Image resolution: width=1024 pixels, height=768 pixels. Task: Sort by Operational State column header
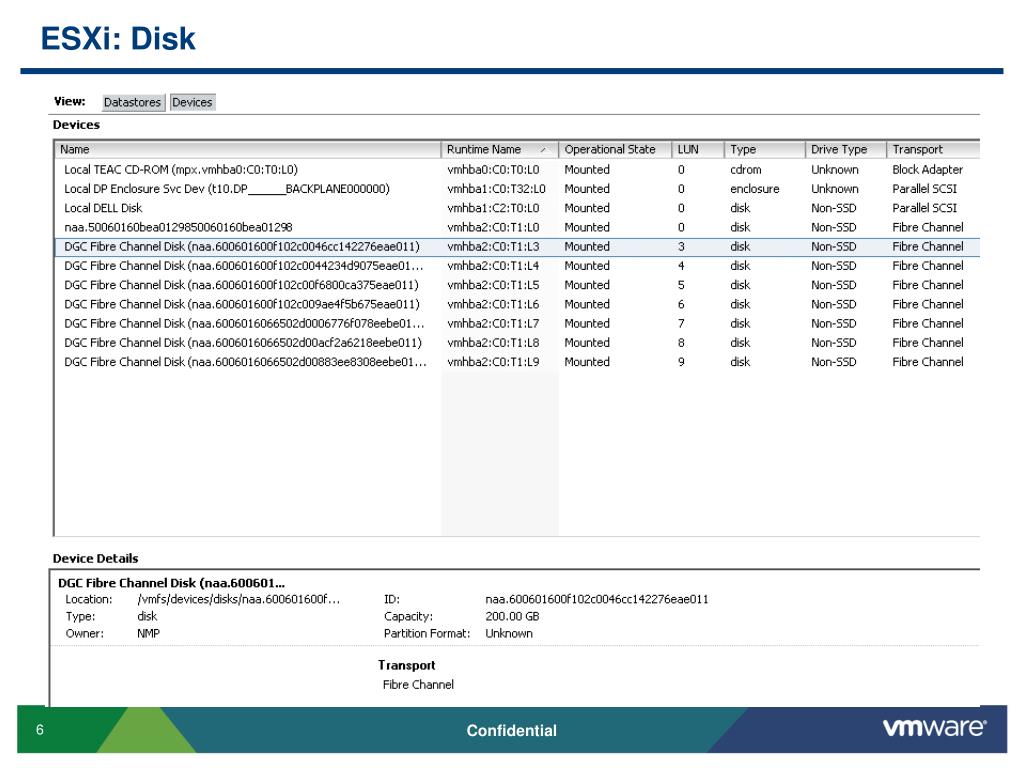[615, 150]
